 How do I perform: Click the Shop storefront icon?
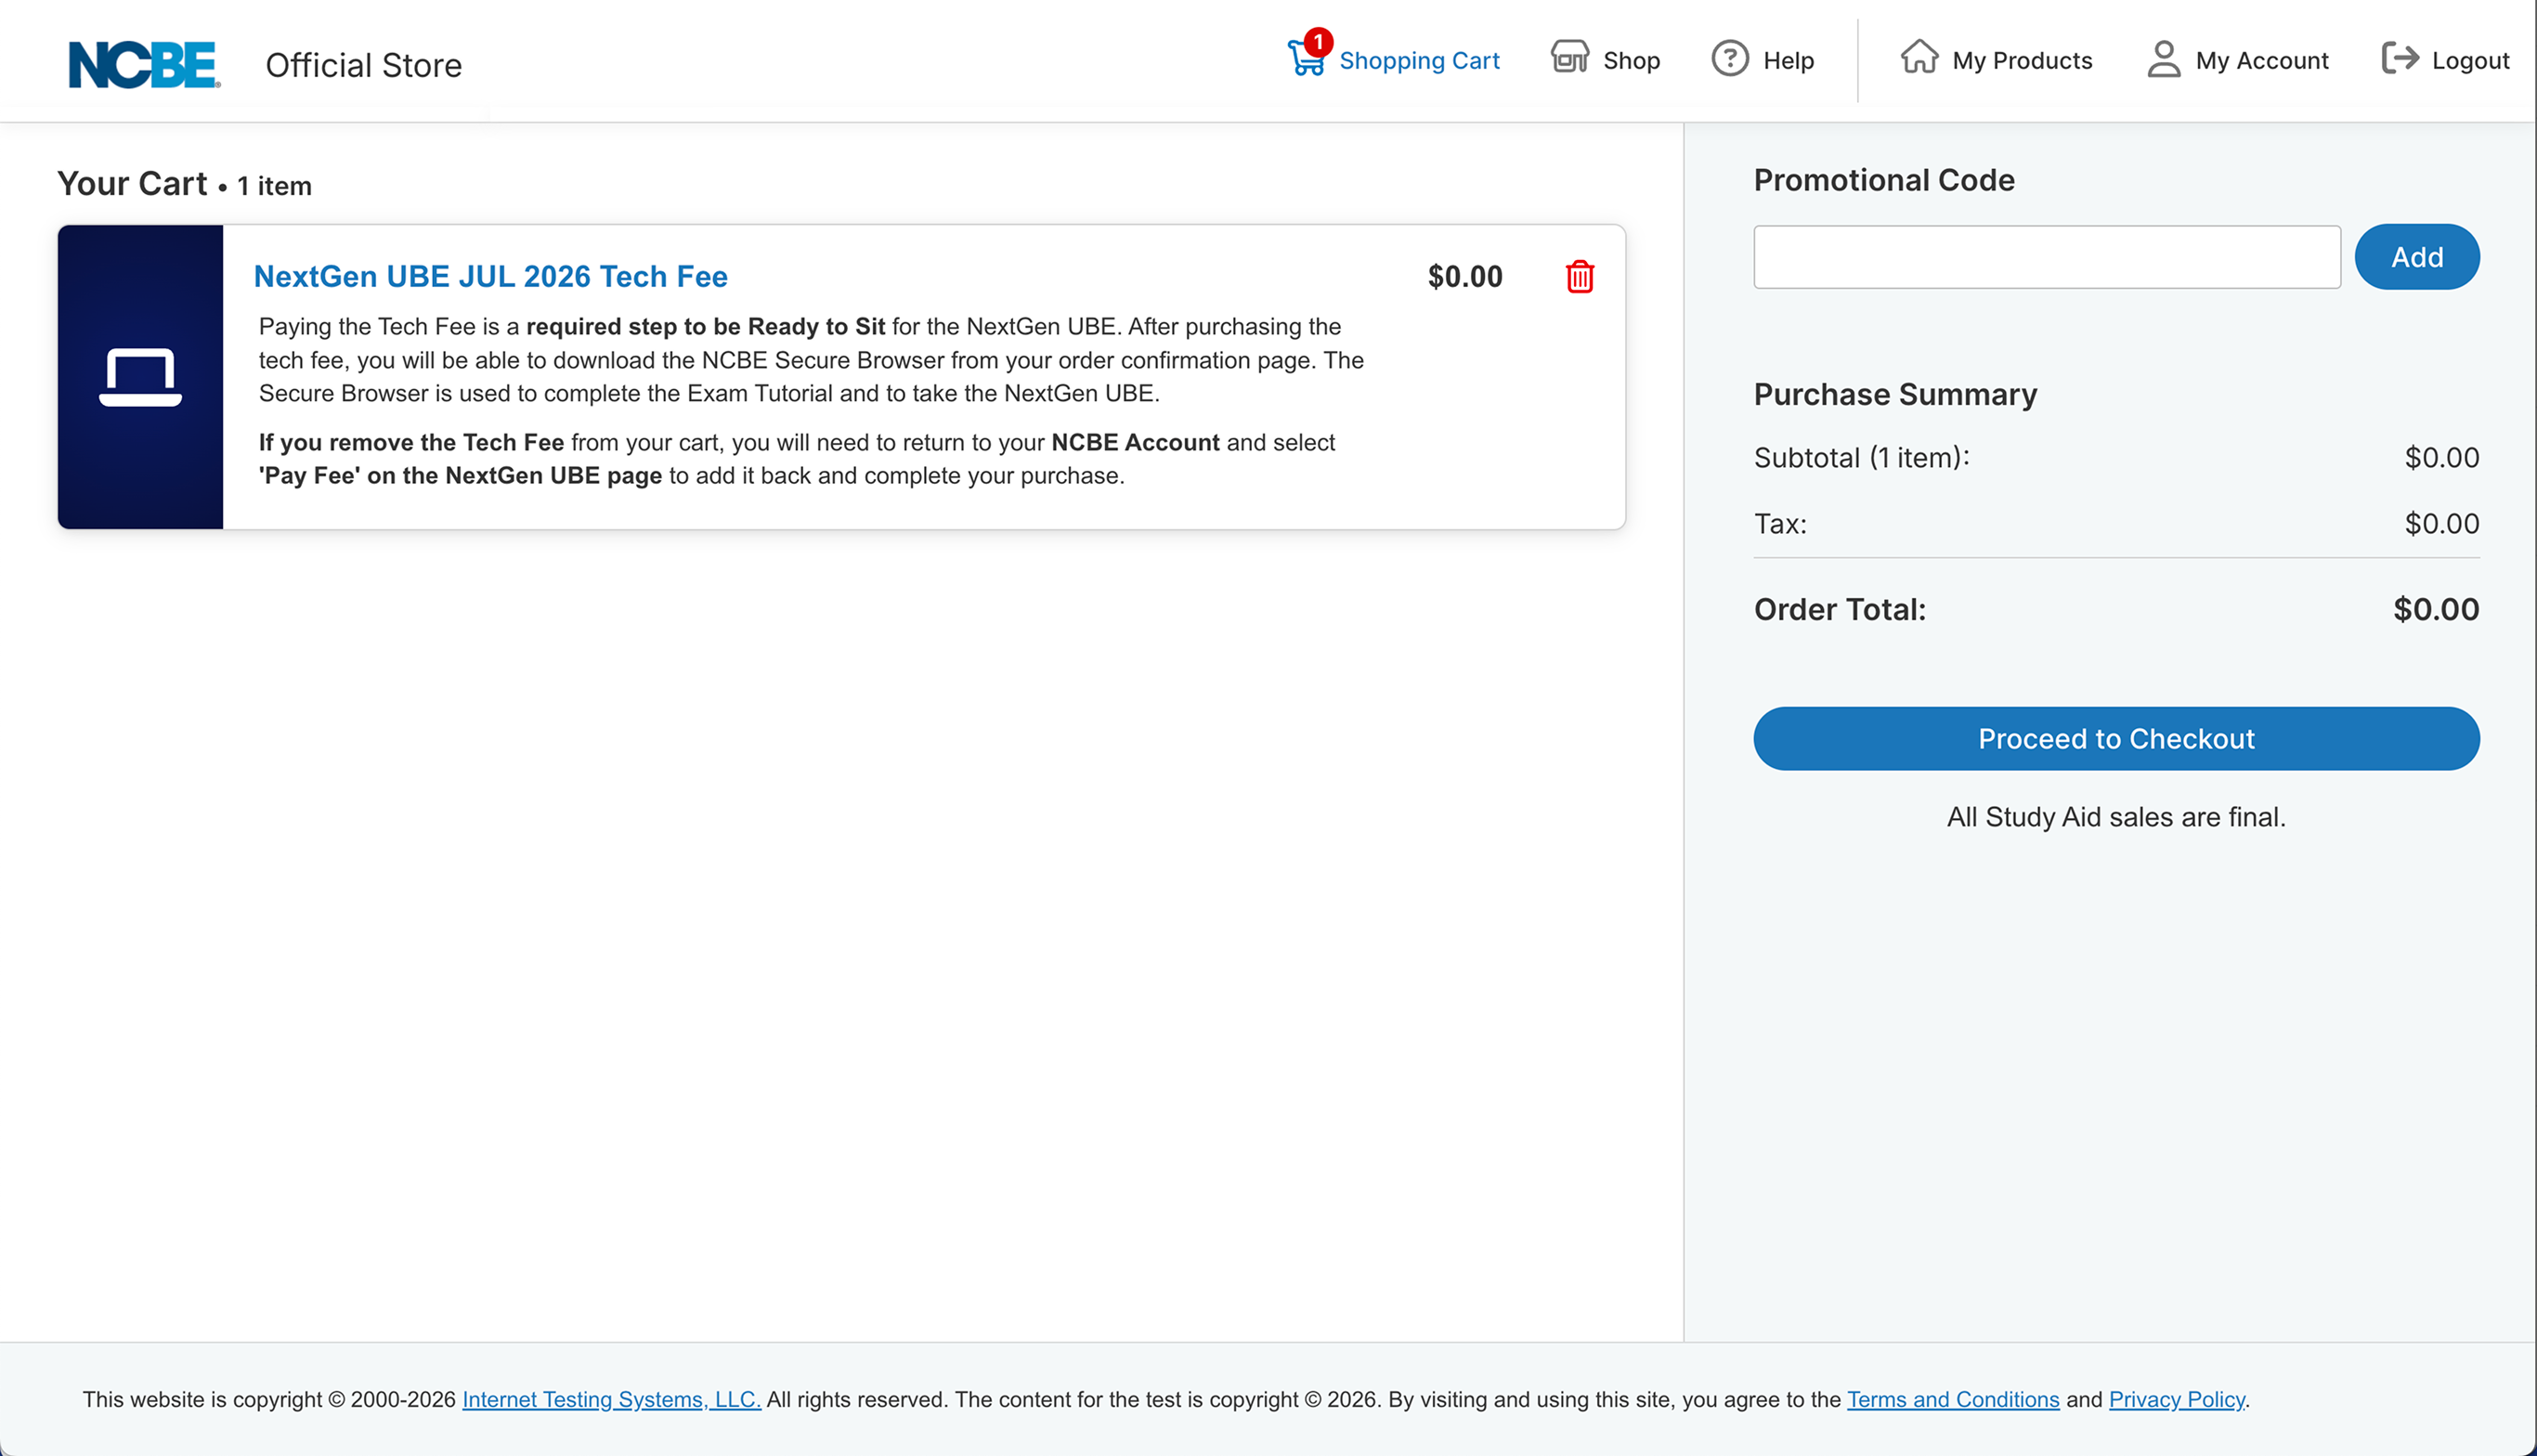coord(1570,58)
